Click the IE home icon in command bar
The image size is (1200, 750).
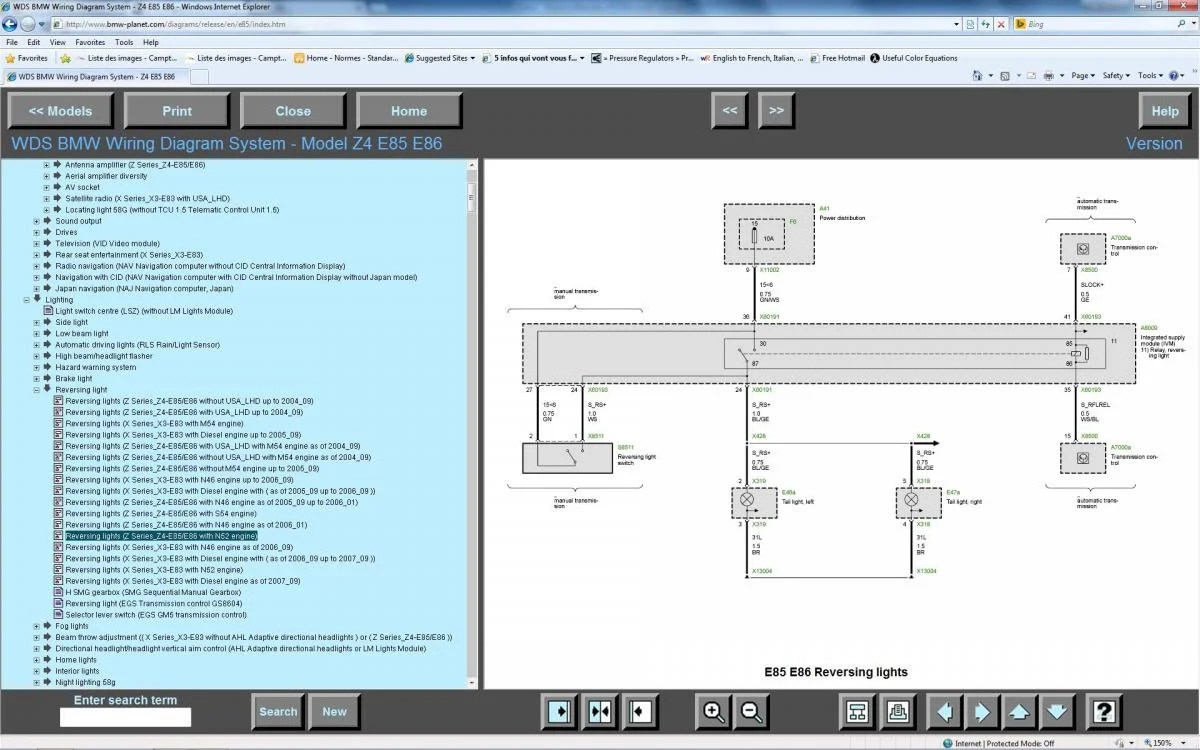pos(979,75)
